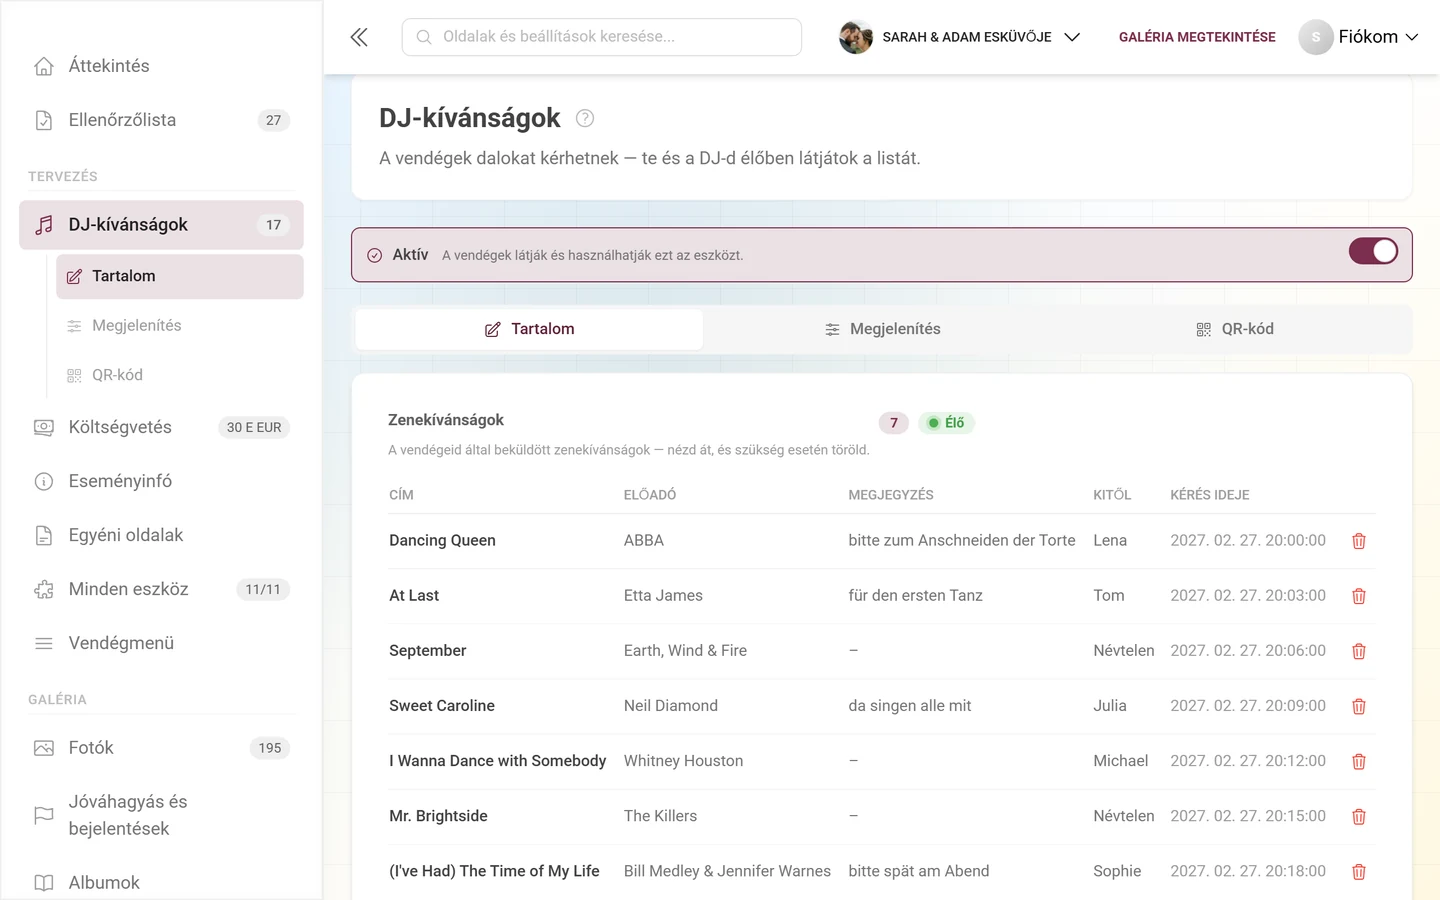This screenshot has width=1440, height=900.
Task: Open Eseményinfó in sidebar
Action: click(x=161, y=481)
